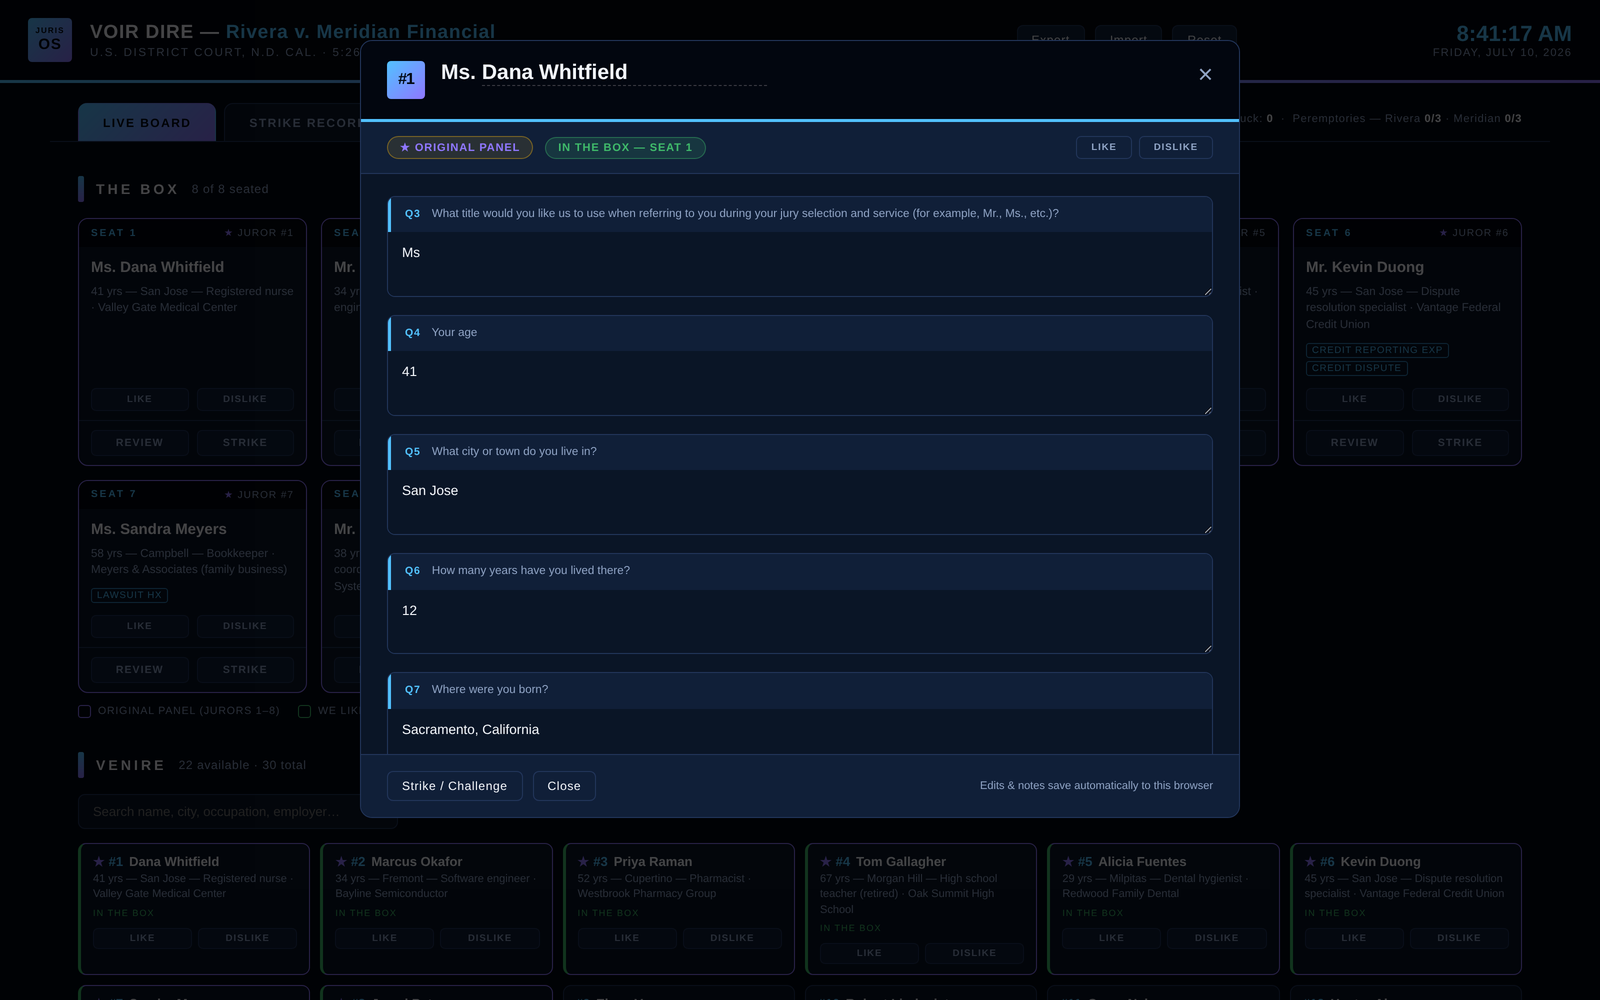Edit the Q4 age answer field
Screen dimensions: 1600x1000
(x=800, y=383)
